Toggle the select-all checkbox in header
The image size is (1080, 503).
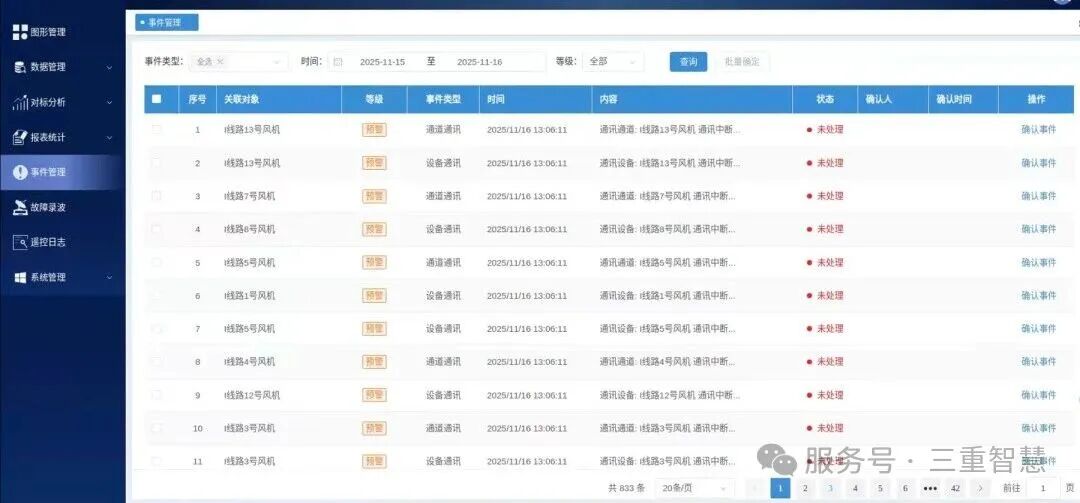(156, 99)
